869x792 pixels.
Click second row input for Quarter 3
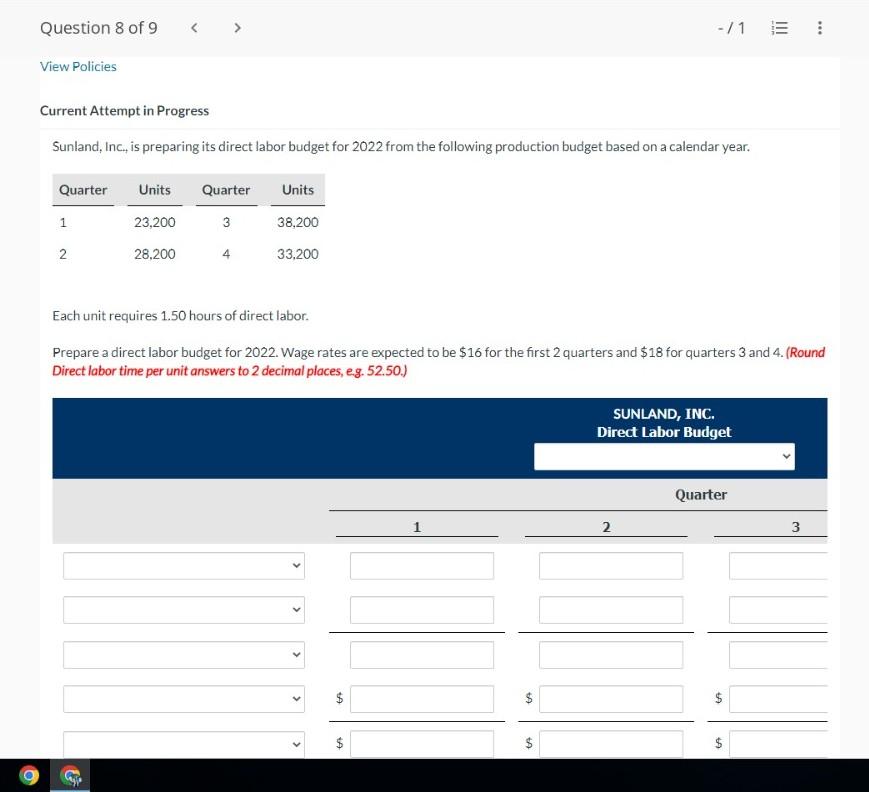[x=778, y=610]
